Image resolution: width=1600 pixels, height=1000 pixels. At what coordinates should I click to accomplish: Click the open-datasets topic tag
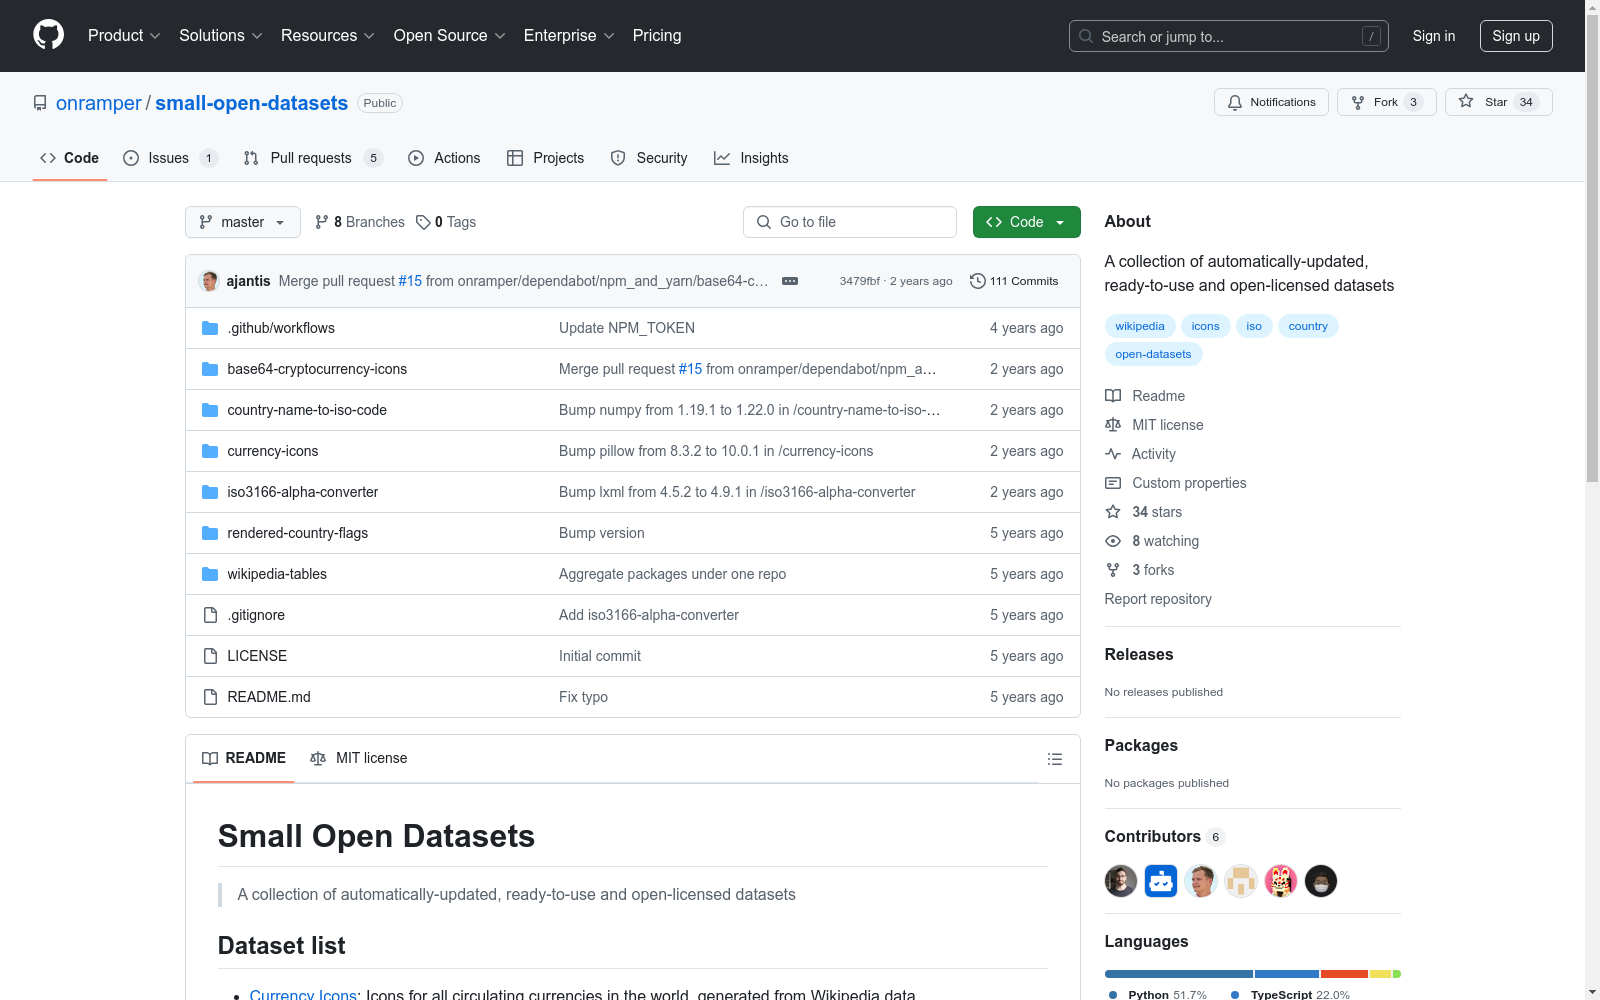coord(1153,354)
